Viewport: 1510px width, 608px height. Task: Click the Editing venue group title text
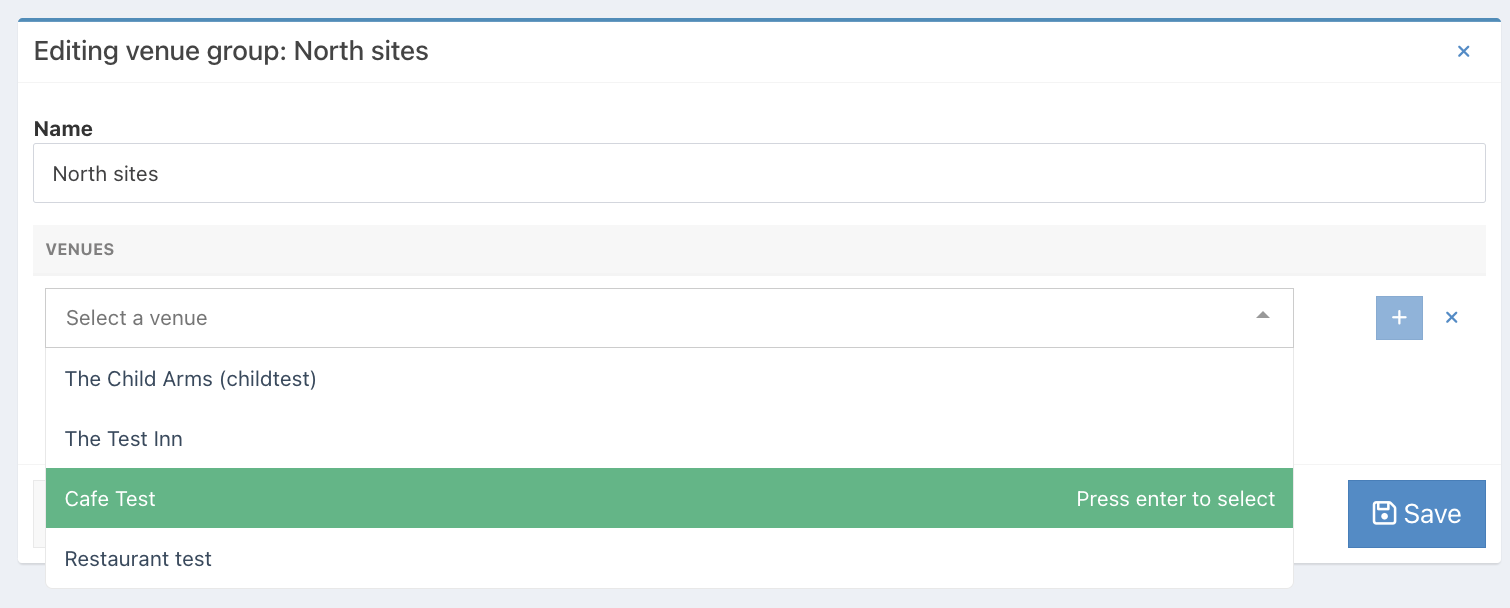coord(231,51)
